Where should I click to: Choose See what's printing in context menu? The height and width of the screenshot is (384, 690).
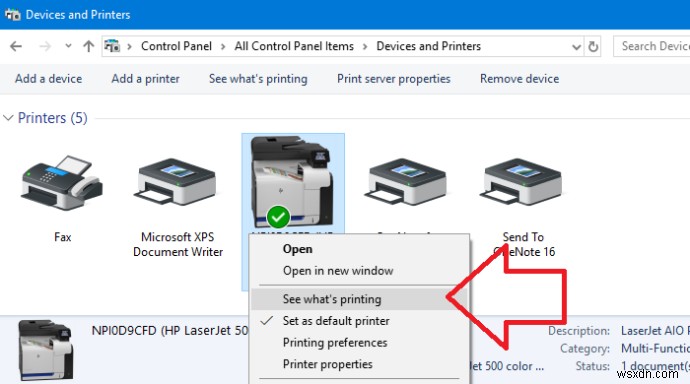pyautogui.click(x=360, y=299)
